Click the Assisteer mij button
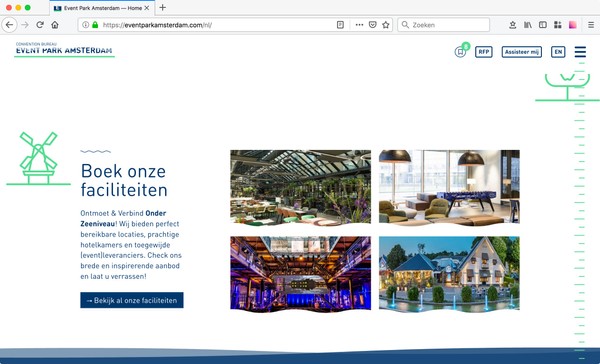Viewport: 600px width, 364px height. (x=522, y=52)
